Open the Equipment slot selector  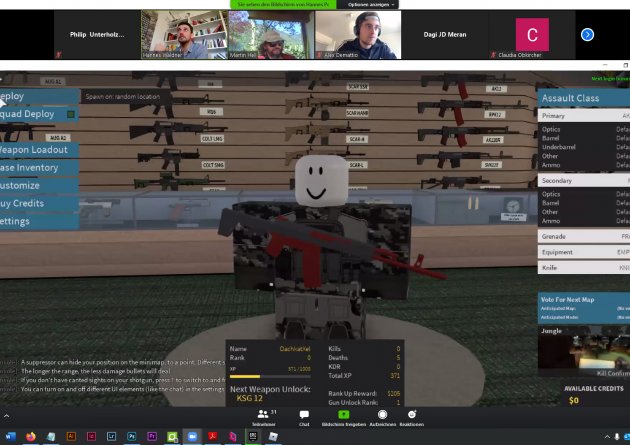584,252
